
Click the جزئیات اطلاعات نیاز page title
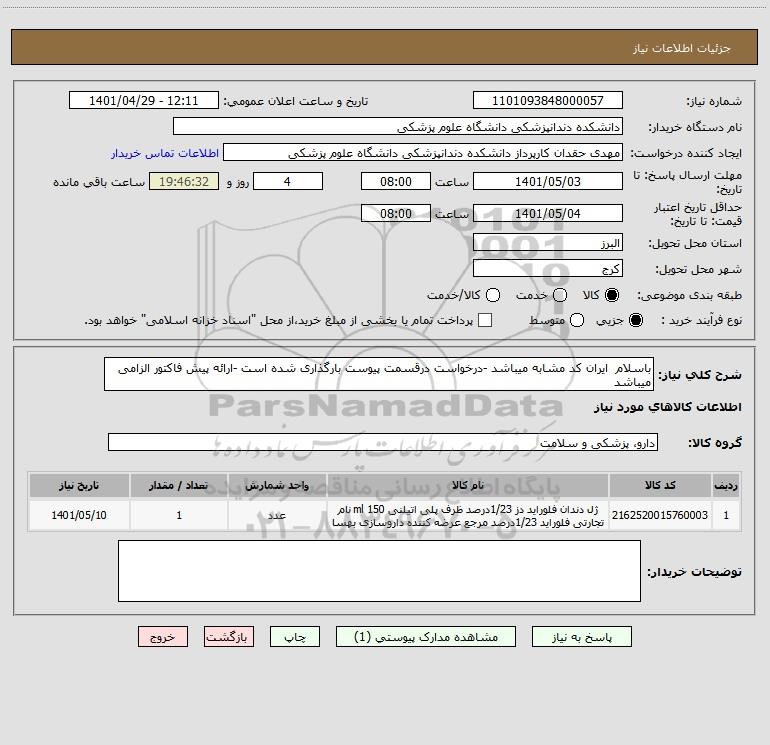tap(682, 48)
